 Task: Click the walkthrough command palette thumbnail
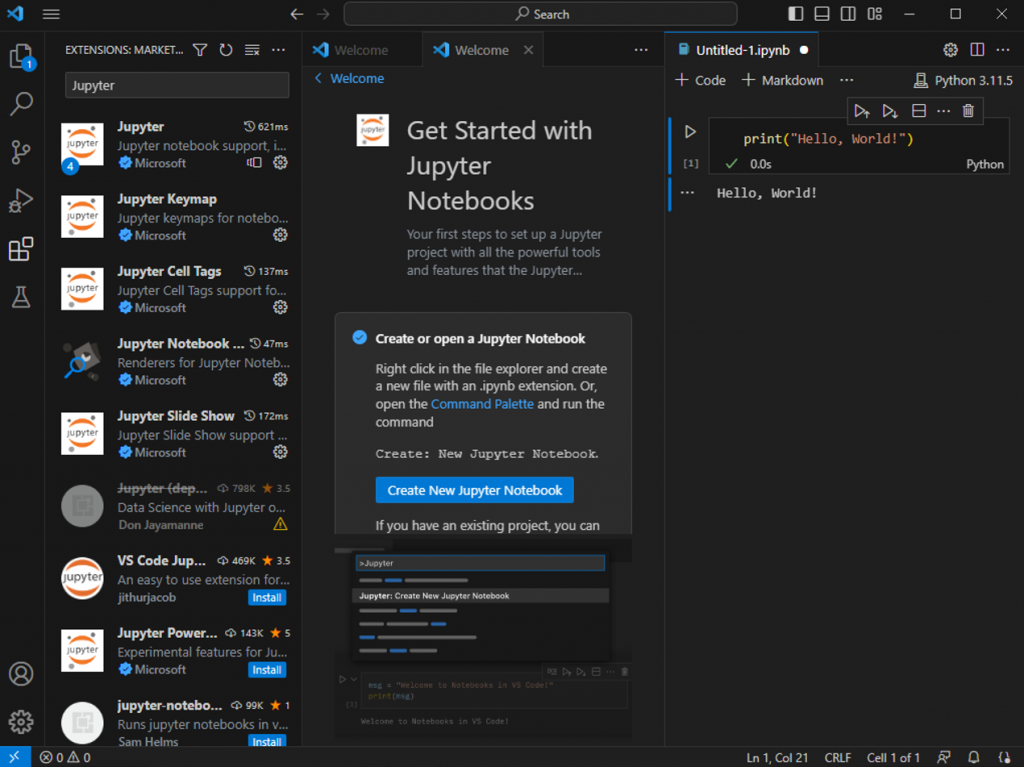point(483,636)
